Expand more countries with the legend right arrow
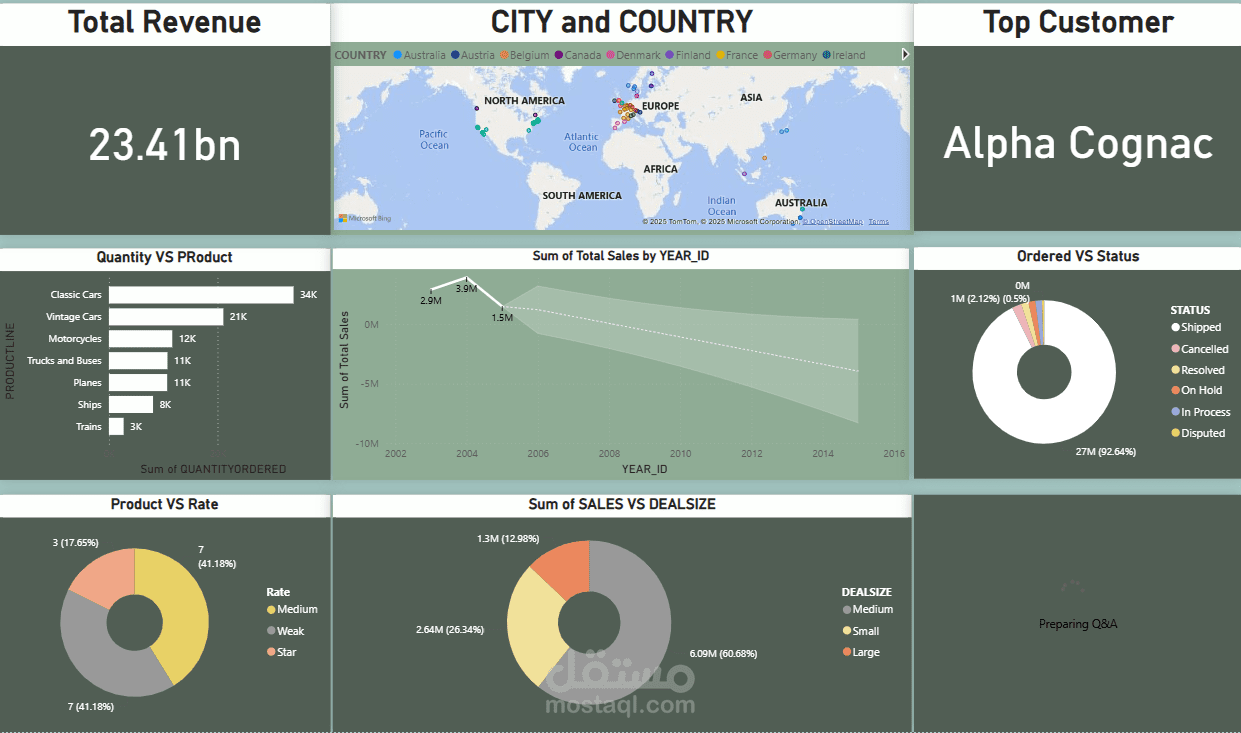1241x733 pixels. point(905,55)
